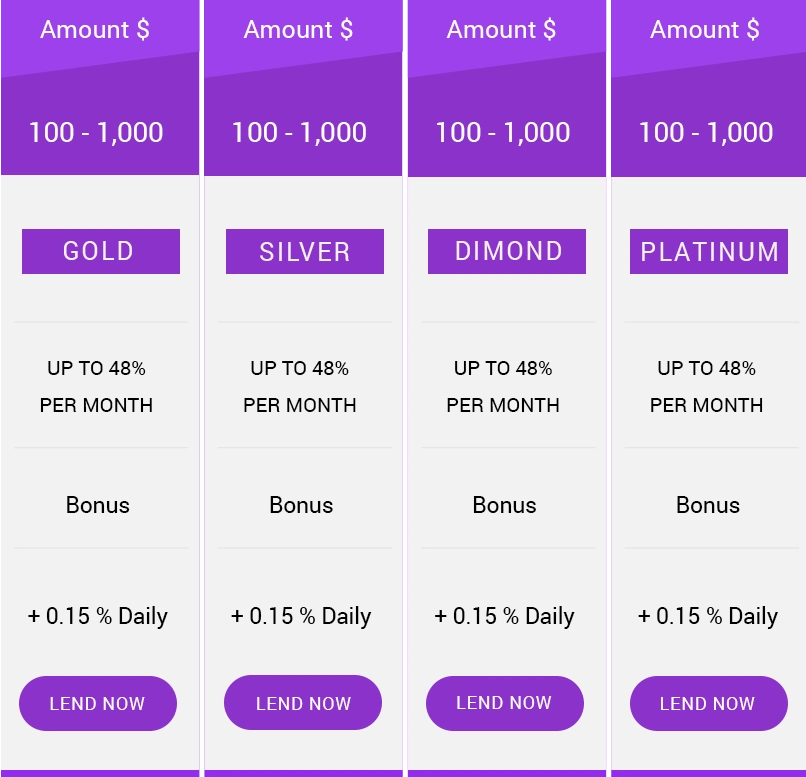The width and height of the screenshot is (806, 777).
Task: Click the 100 - 1,000 range under DIMOND
Action: click(503, 132)
